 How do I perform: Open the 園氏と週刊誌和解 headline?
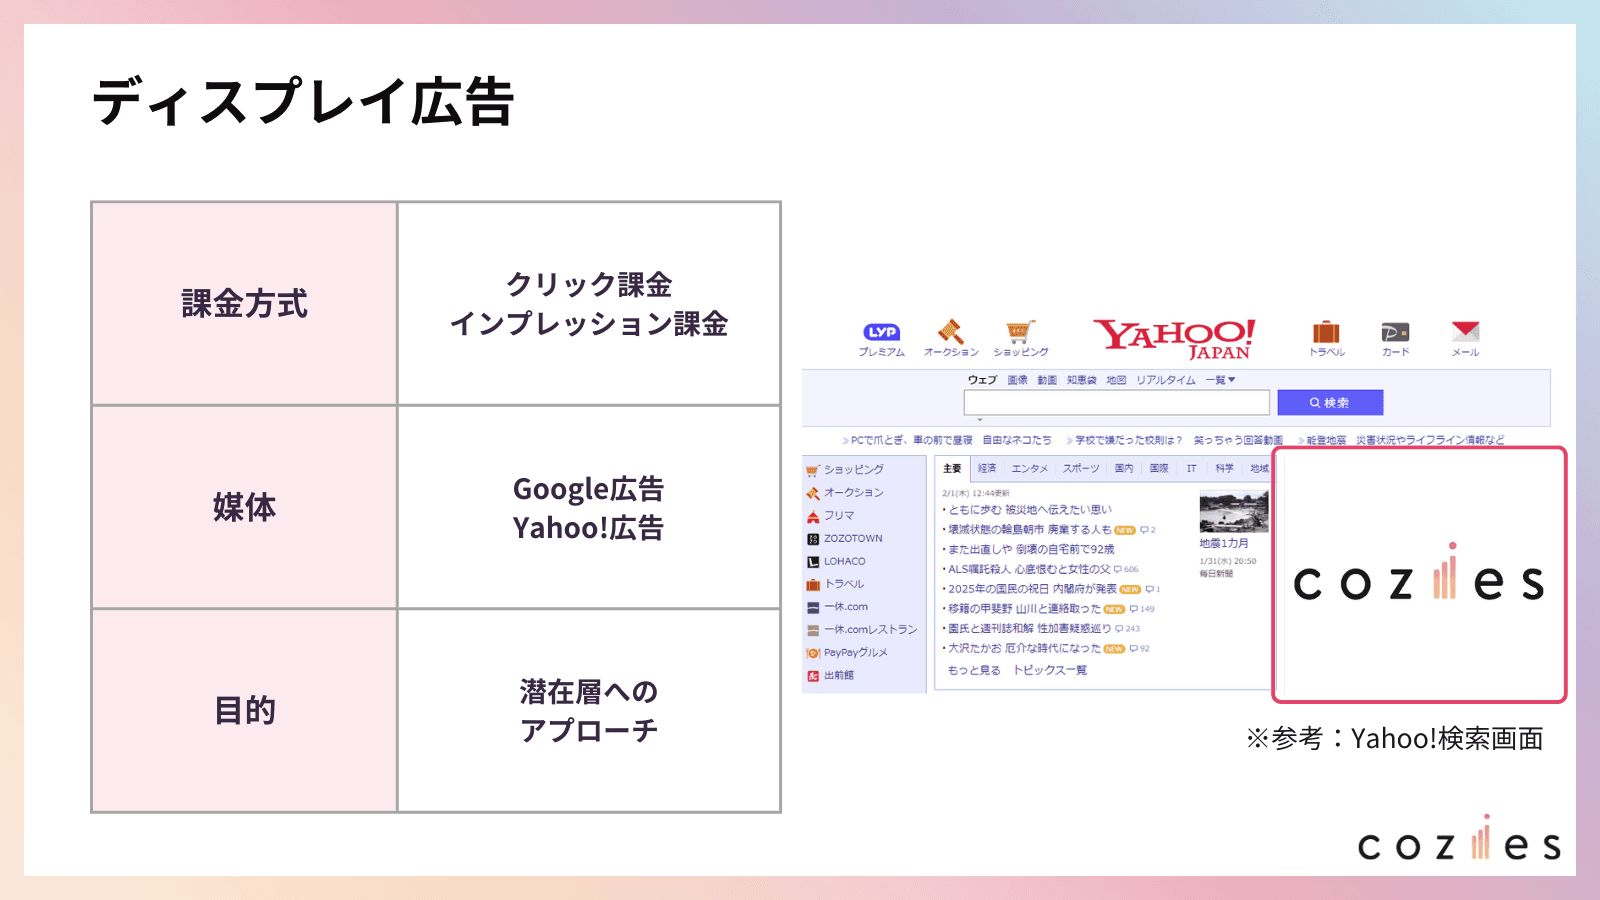[x=1030, y=629]
